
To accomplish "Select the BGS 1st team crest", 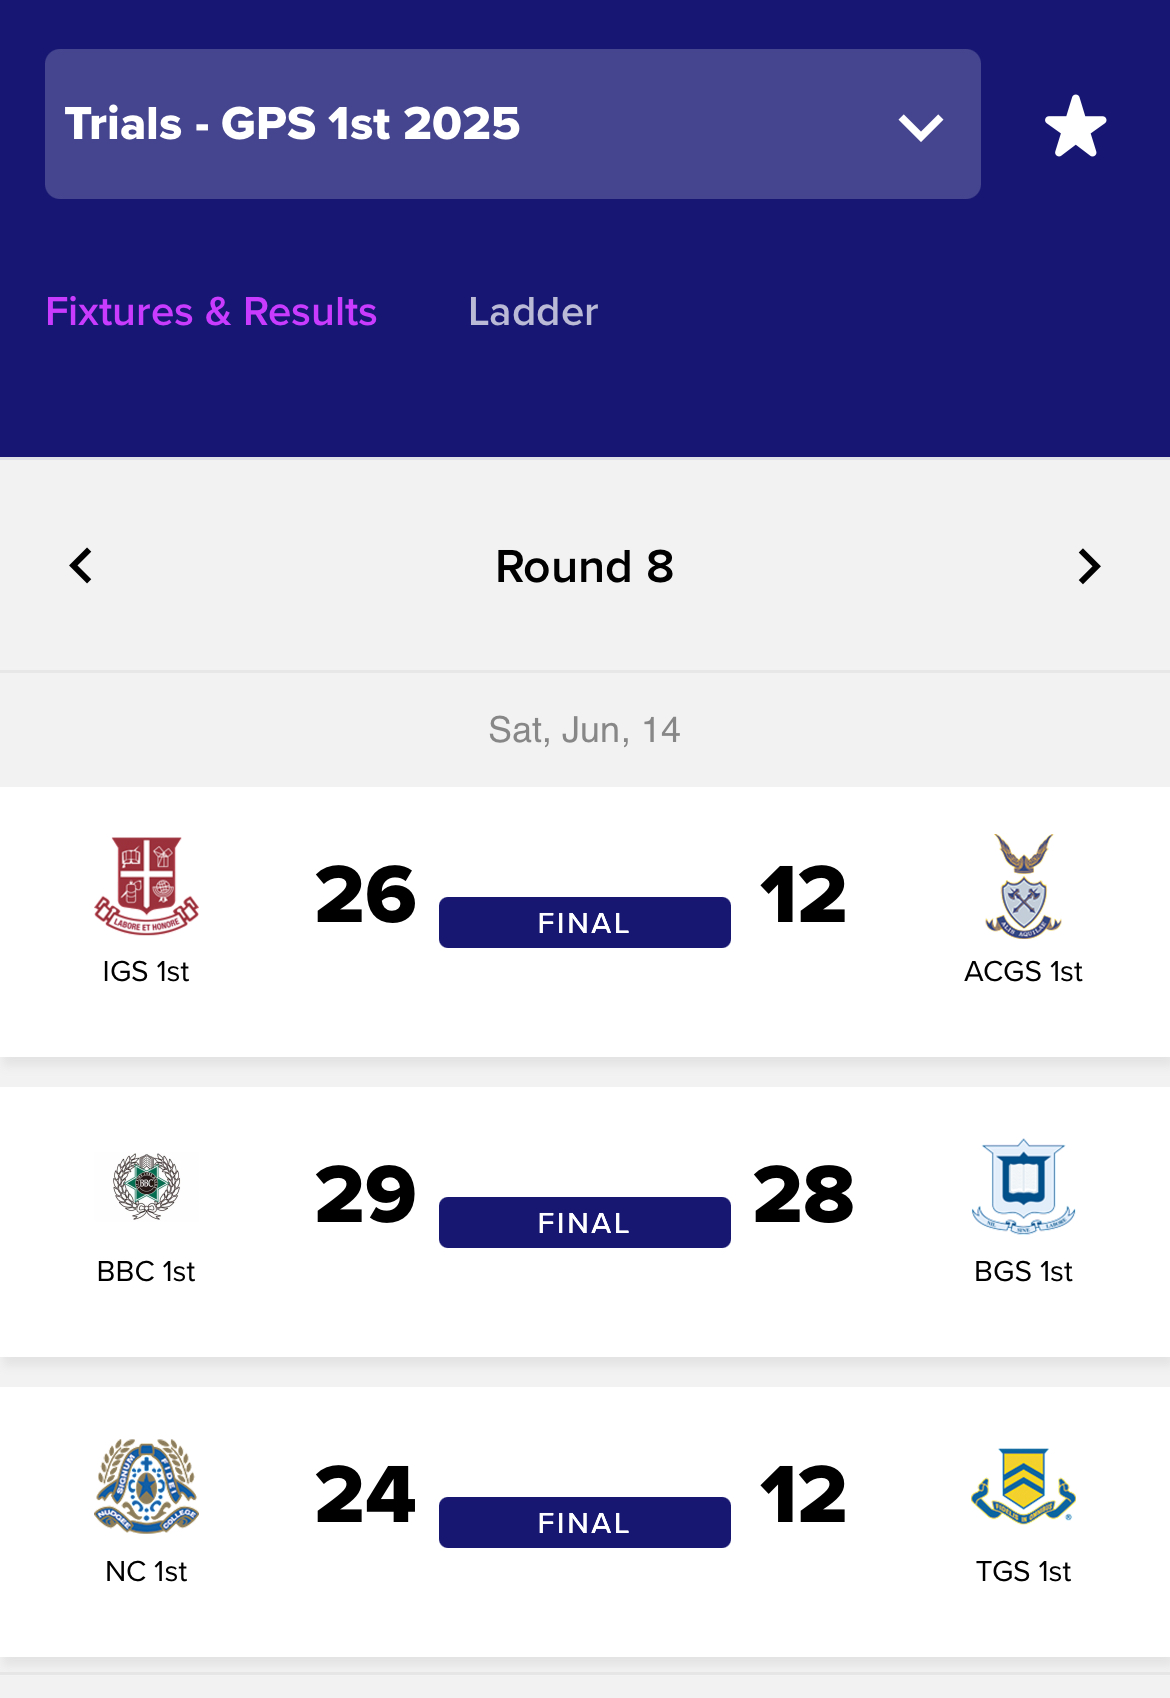I will [1023, 1186].
